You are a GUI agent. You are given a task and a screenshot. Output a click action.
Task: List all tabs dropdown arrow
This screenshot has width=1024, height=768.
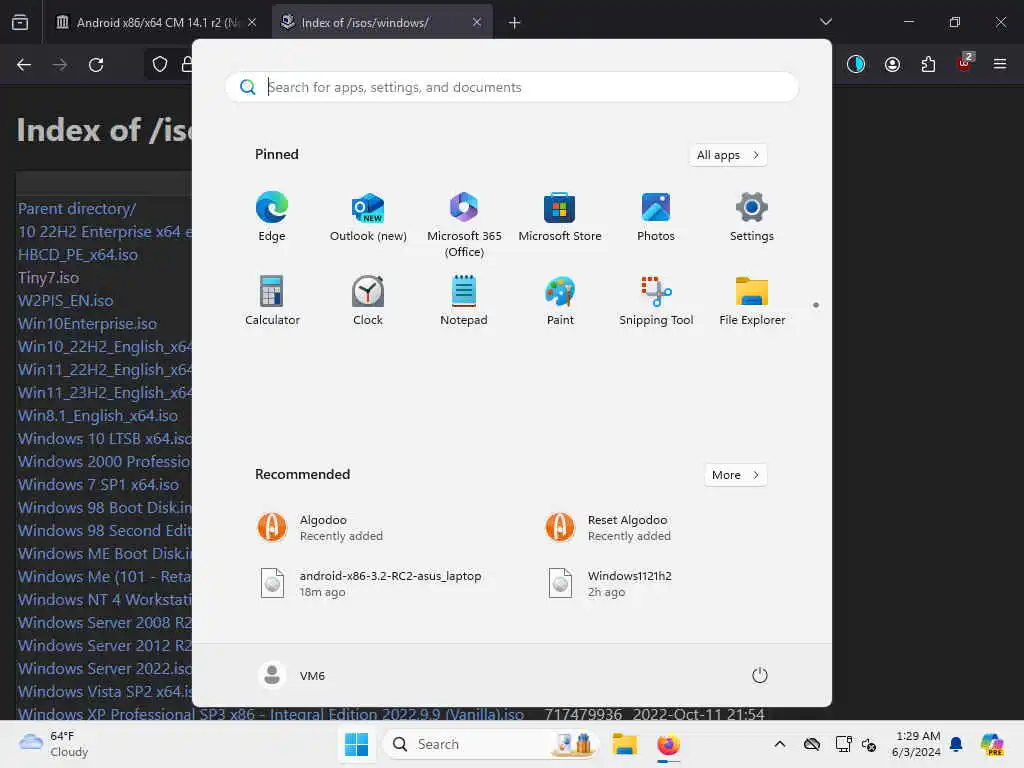[x=825, y=22]
